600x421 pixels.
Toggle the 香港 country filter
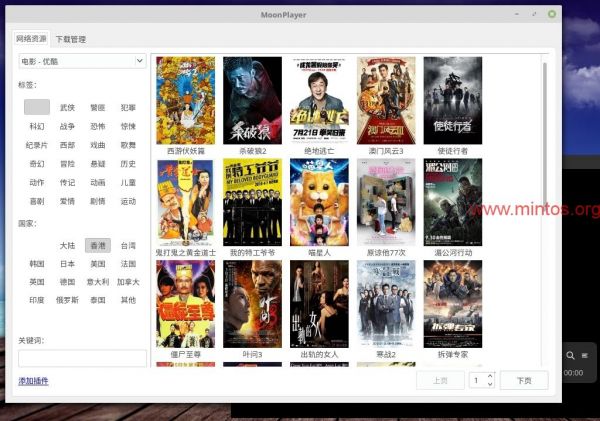(97, 246)
